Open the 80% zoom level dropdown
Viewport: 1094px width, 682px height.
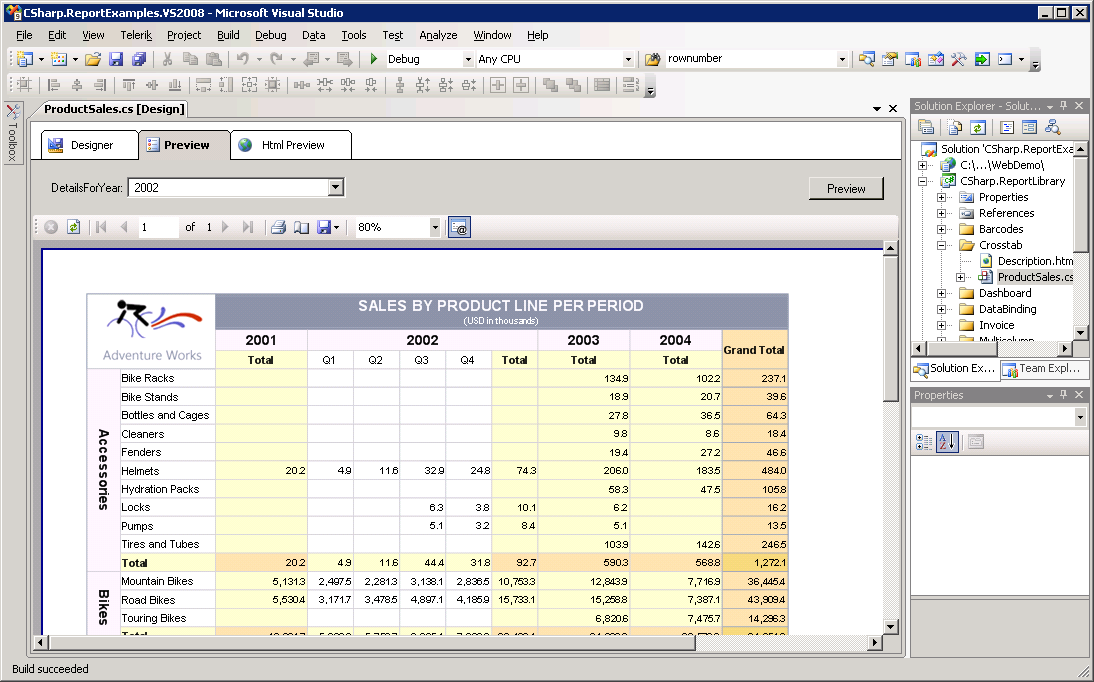coord(434,228)
